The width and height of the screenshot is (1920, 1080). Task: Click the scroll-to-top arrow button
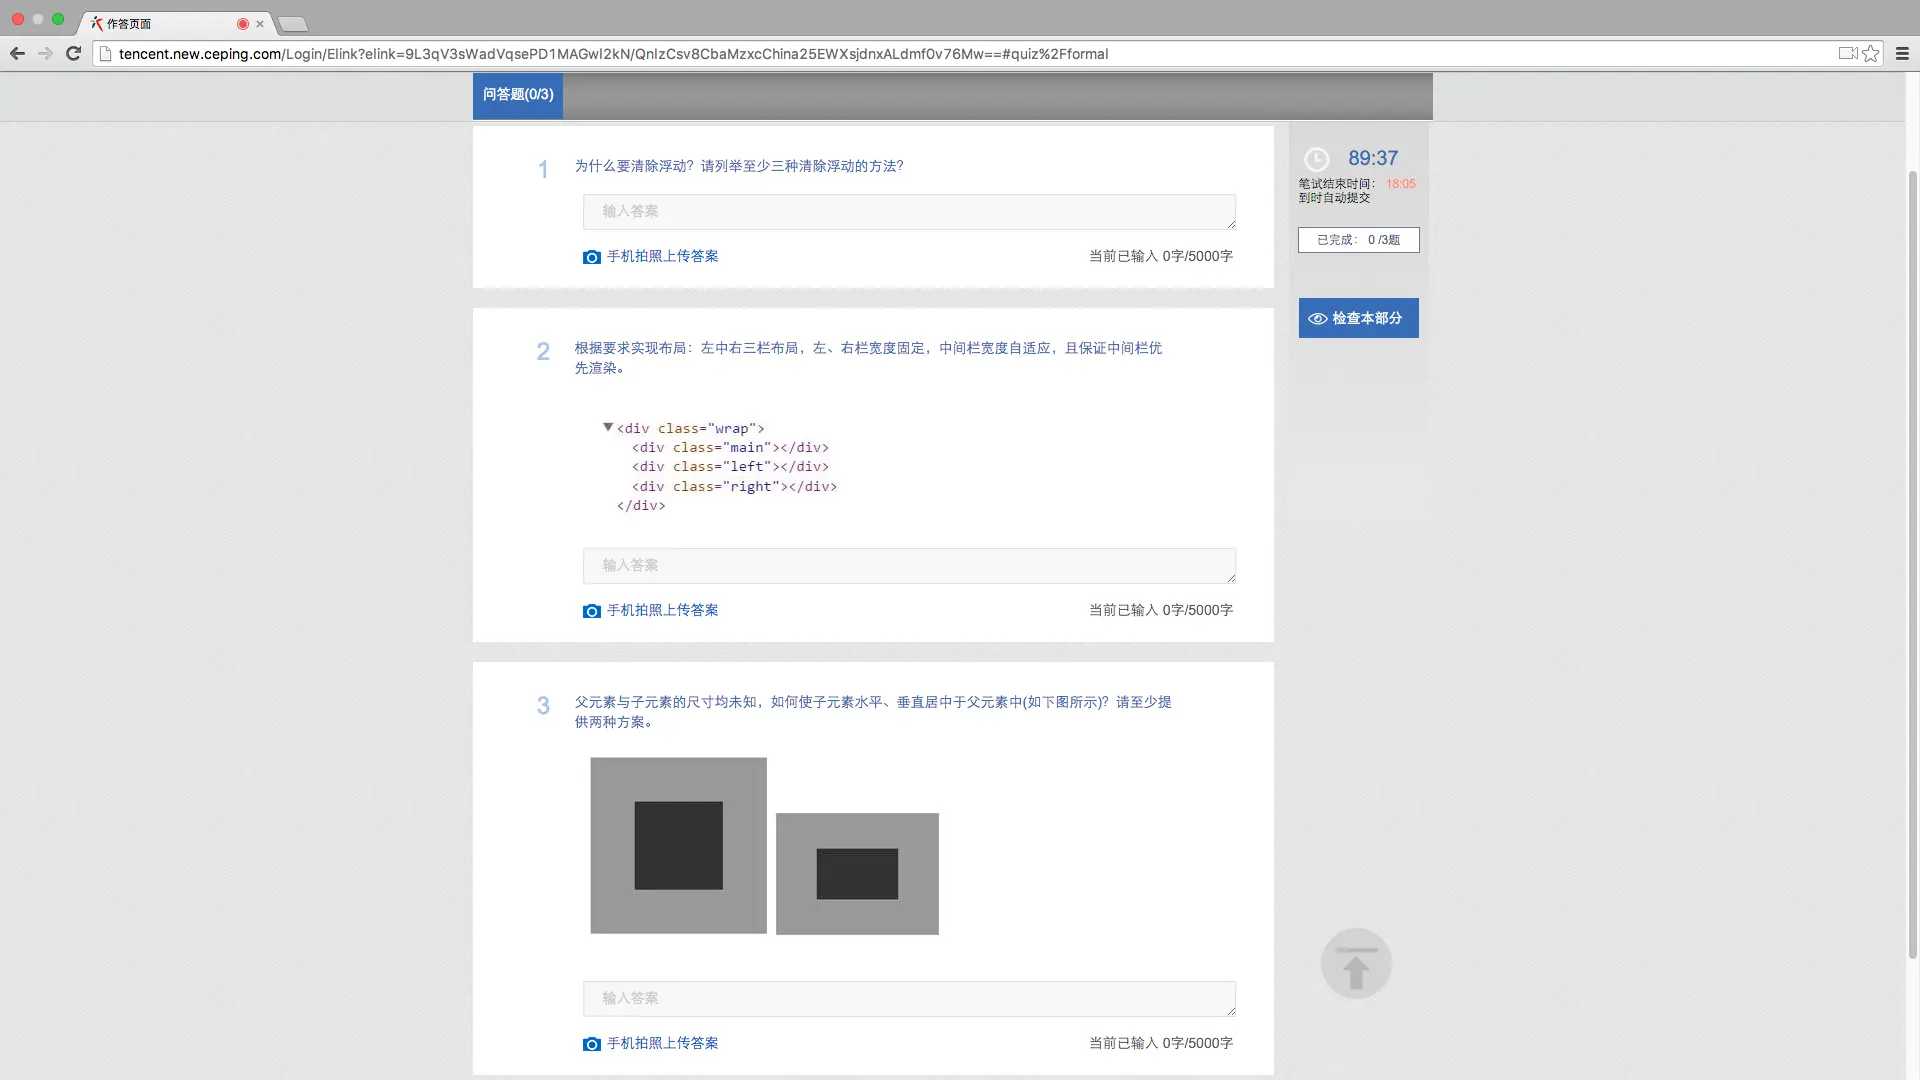tap(1355, 964)
